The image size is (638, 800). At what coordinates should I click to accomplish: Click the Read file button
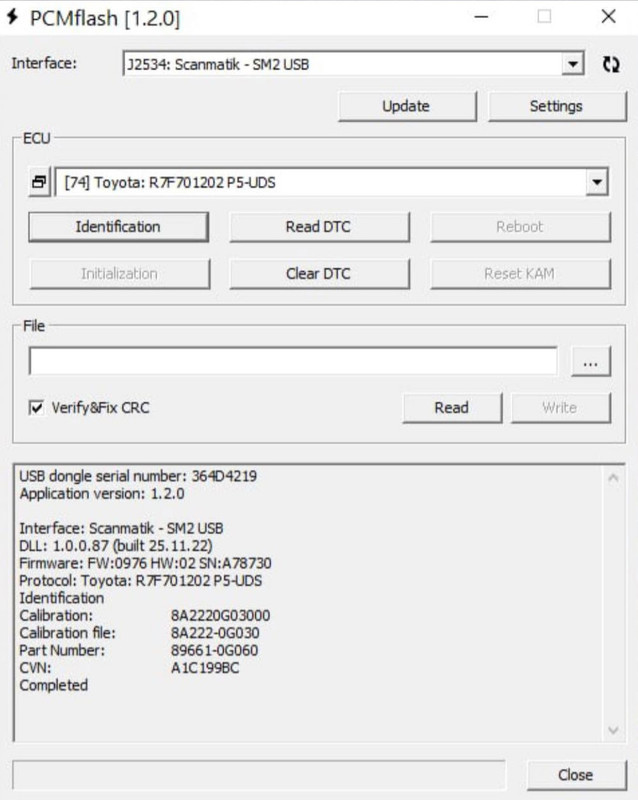452,408
